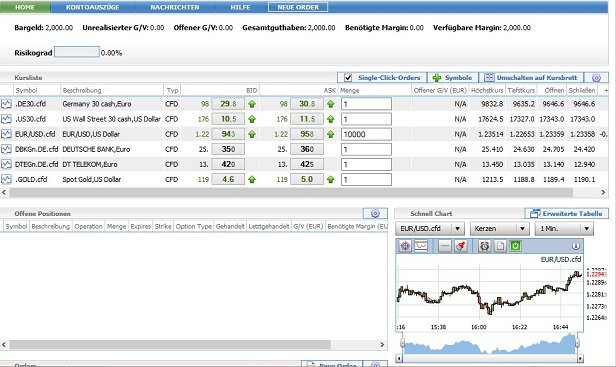Click the green power icon in chart toolbar
The width and height of the screenshot is (616, 367).
tap(515, 246)
